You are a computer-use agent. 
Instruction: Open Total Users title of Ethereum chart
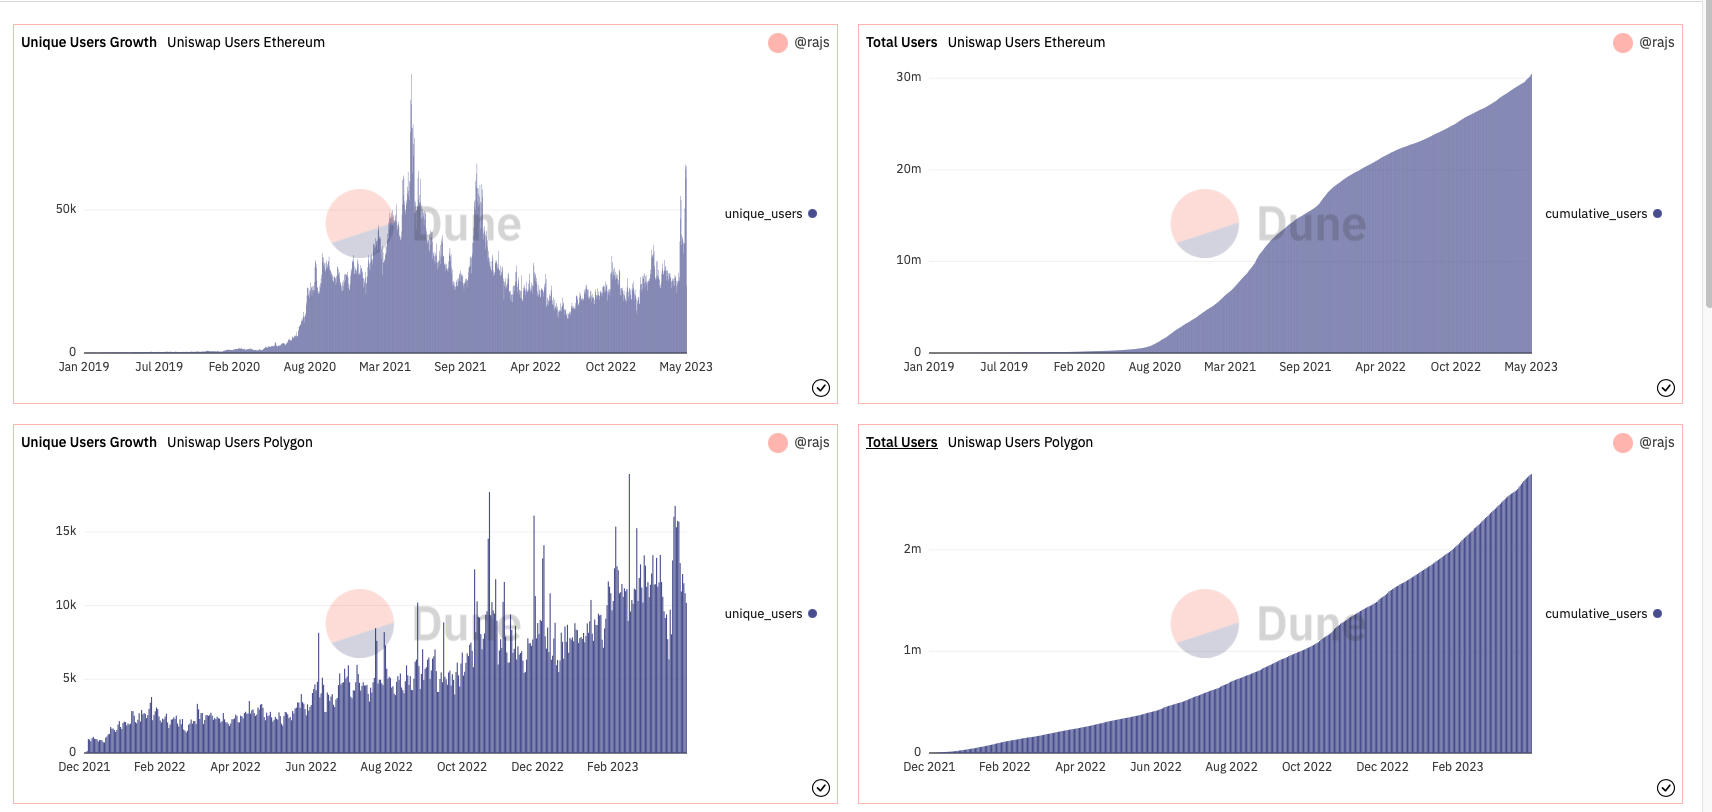[901, 42]
